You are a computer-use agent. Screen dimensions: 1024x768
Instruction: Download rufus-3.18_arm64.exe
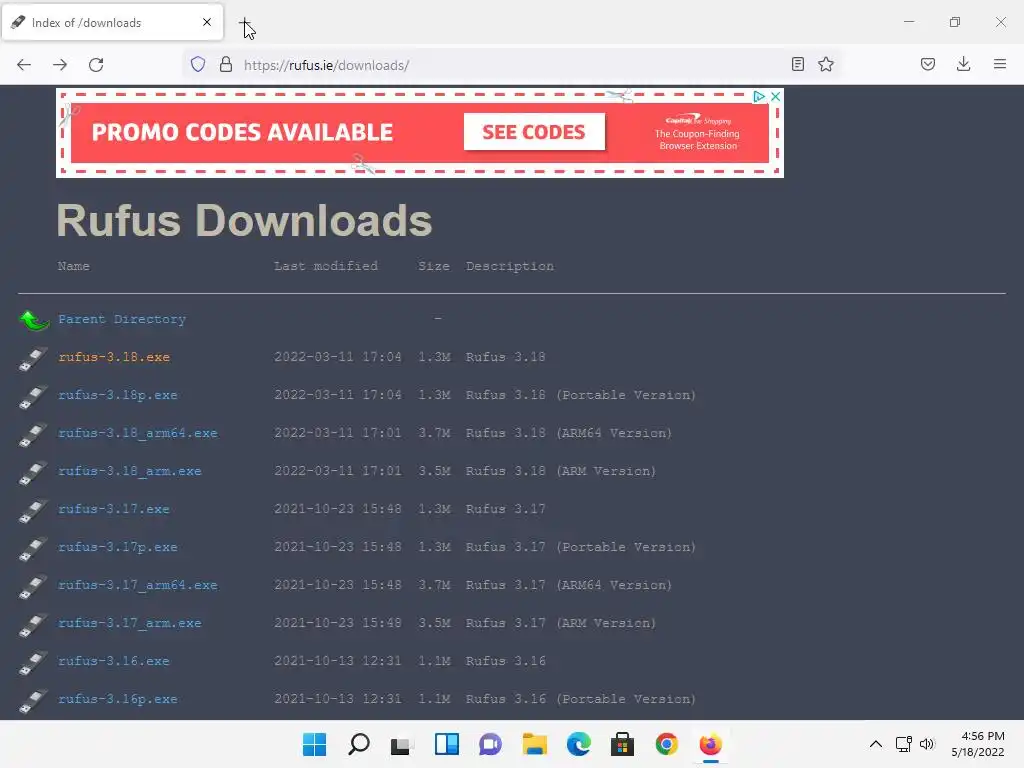138,433
